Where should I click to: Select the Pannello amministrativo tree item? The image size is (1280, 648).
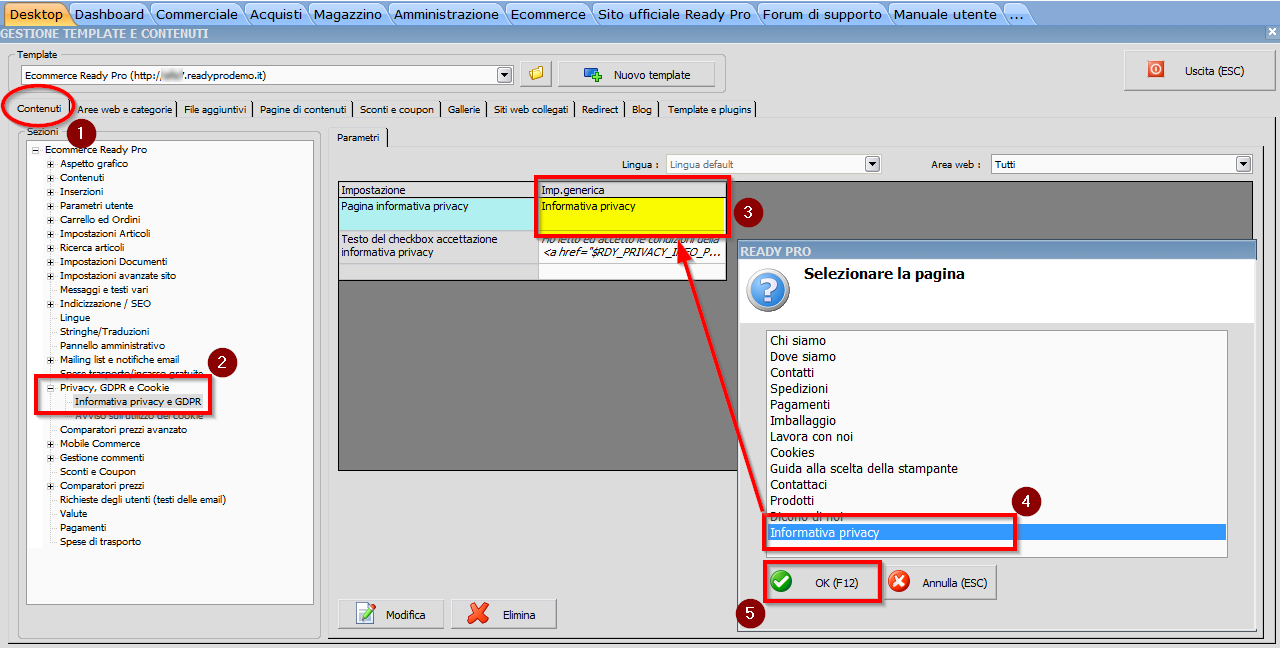pyautogui.click(x=112, y=346)
